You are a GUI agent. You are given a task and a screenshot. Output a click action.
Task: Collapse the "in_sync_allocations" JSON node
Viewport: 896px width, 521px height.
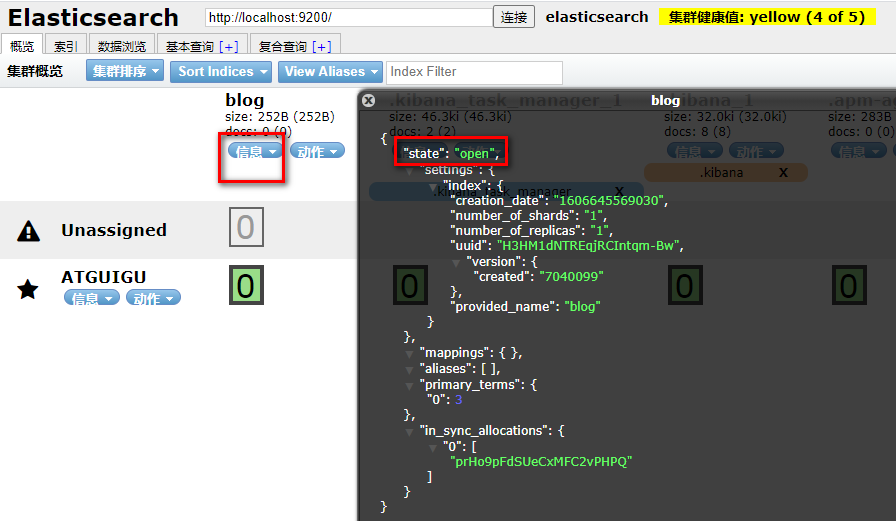click(x=409, y=431)
